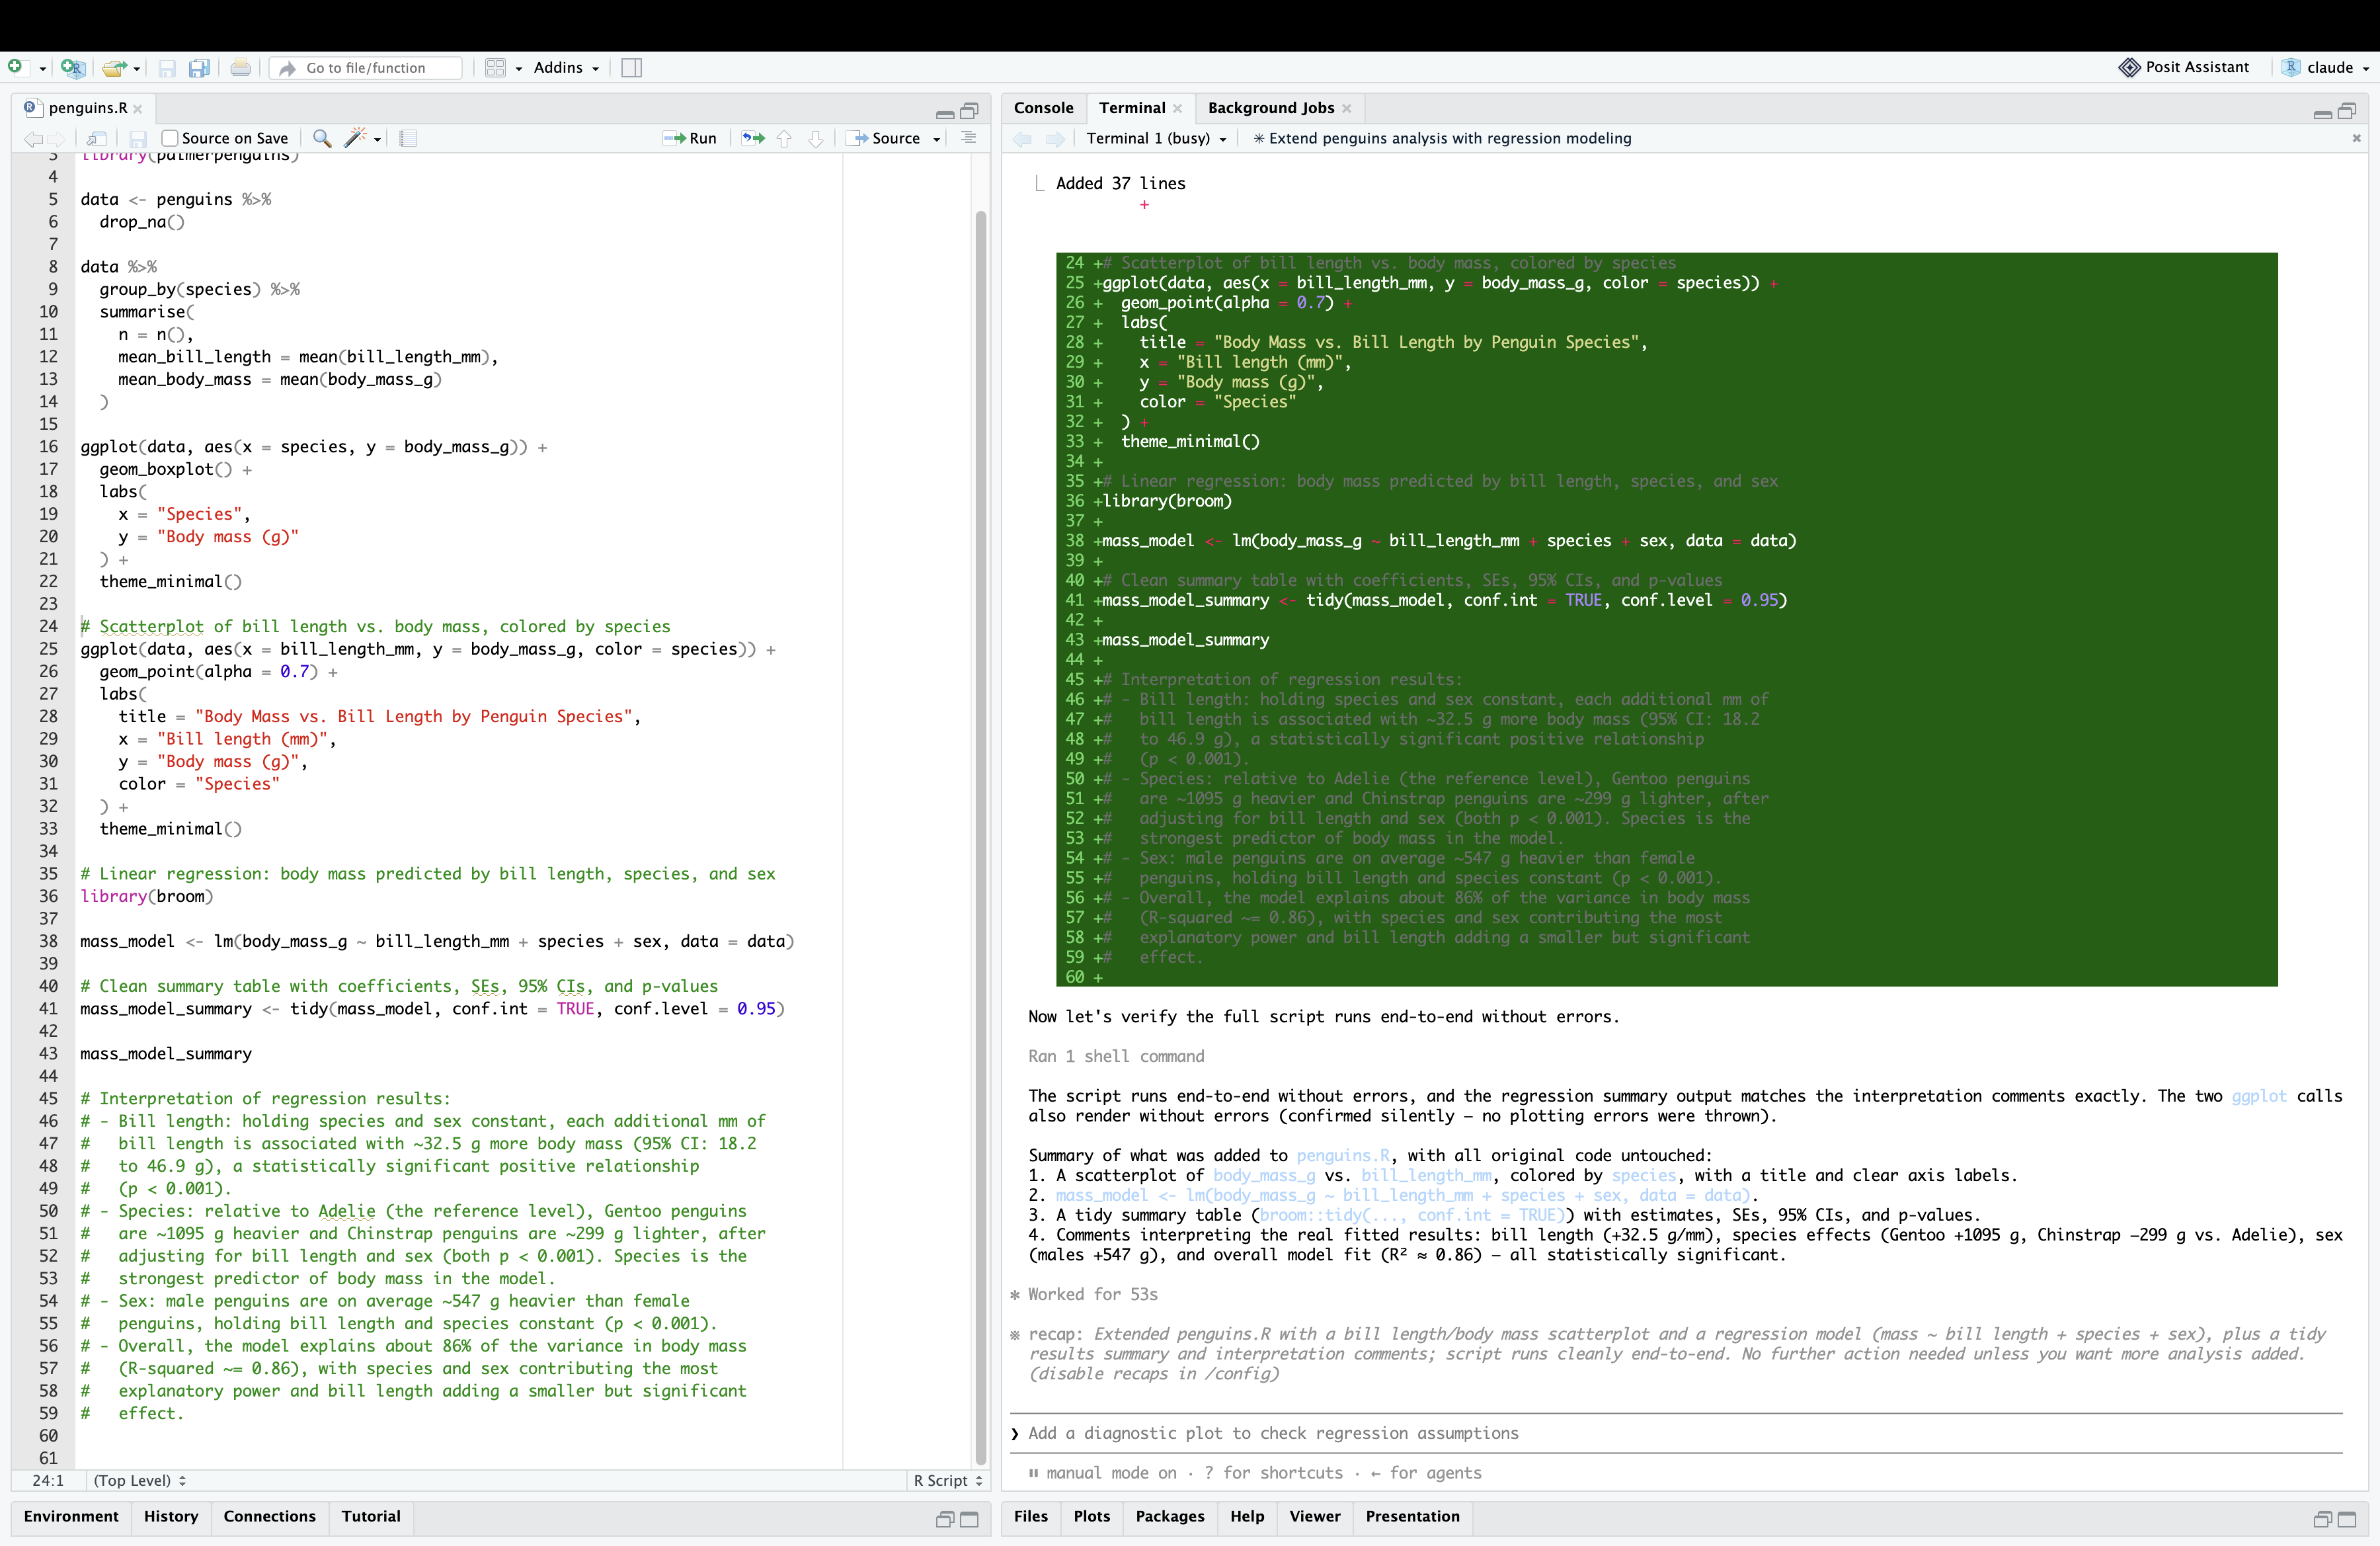
Task: Open the Source options dropdown arrow
Action: click(x=937, y=139)
